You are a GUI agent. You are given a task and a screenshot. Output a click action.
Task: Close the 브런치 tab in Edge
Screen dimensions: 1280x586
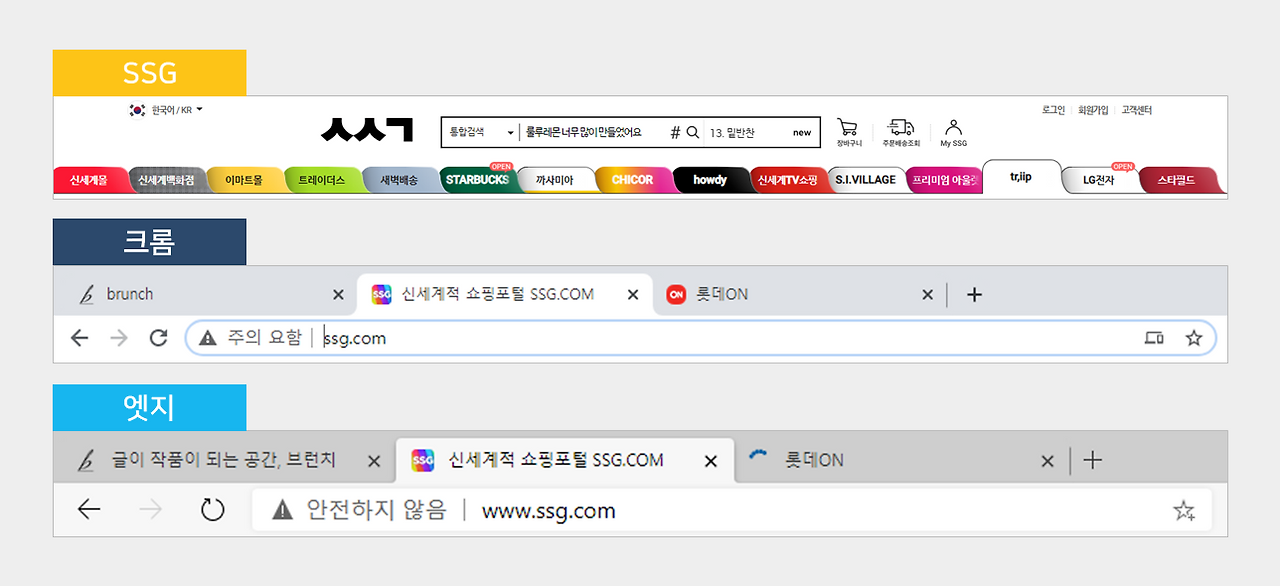(x=374, y=461)
